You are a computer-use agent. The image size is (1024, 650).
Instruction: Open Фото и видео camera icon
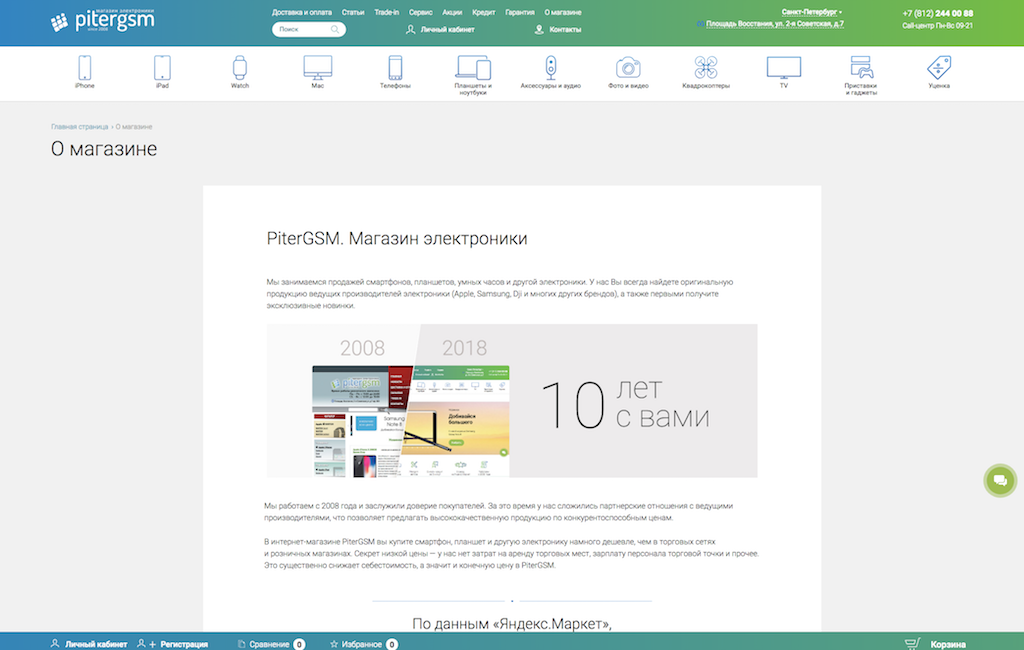[628, 68]
